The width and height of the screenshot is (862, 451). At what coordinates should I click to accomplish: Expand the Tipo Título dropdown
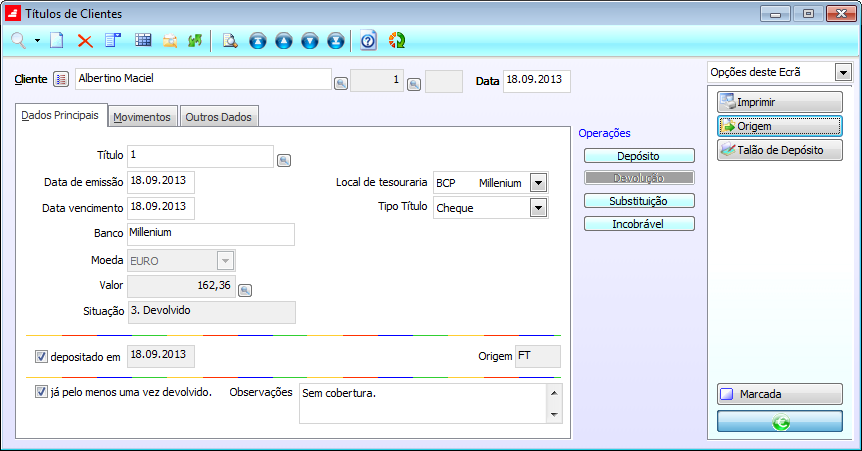(538, 208)
